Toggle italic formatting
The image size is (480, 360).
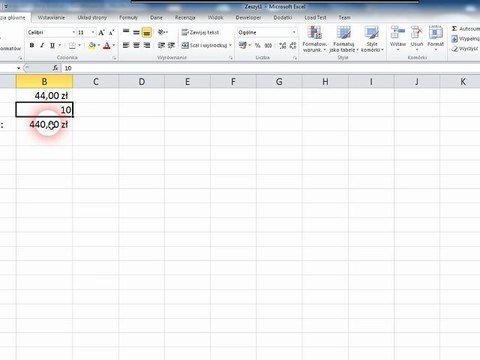[x=42, y=45]
